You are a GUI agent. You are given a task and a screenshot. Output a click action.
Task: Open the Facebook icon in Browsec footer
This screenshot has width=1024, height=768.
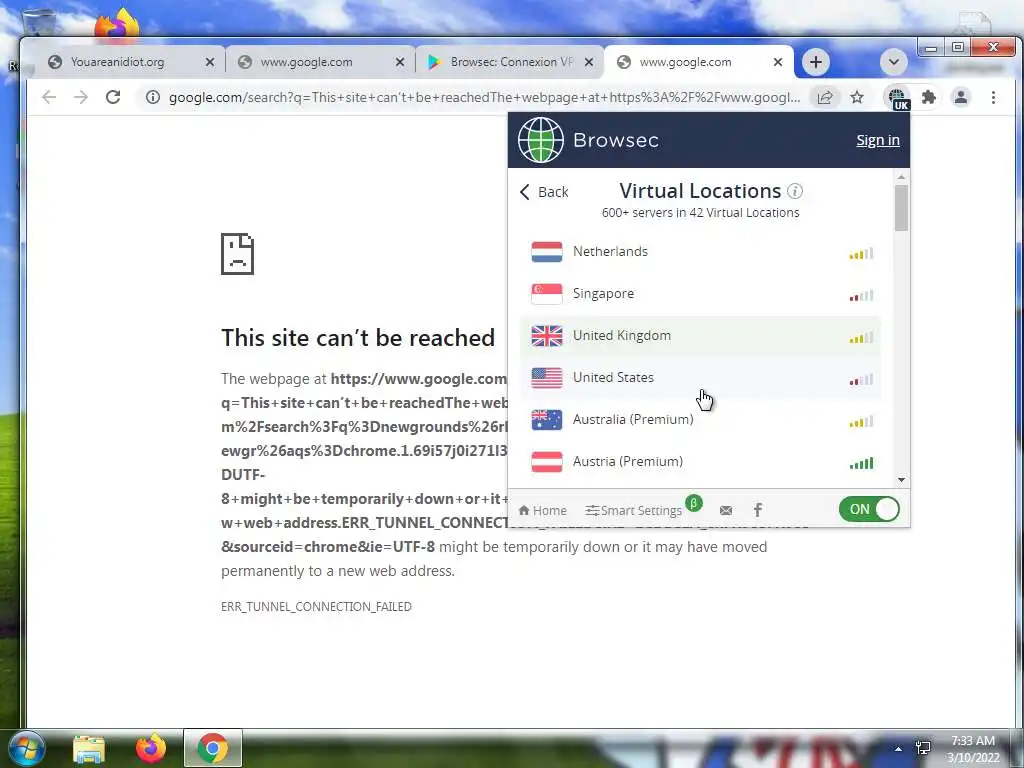pos(758,510)
